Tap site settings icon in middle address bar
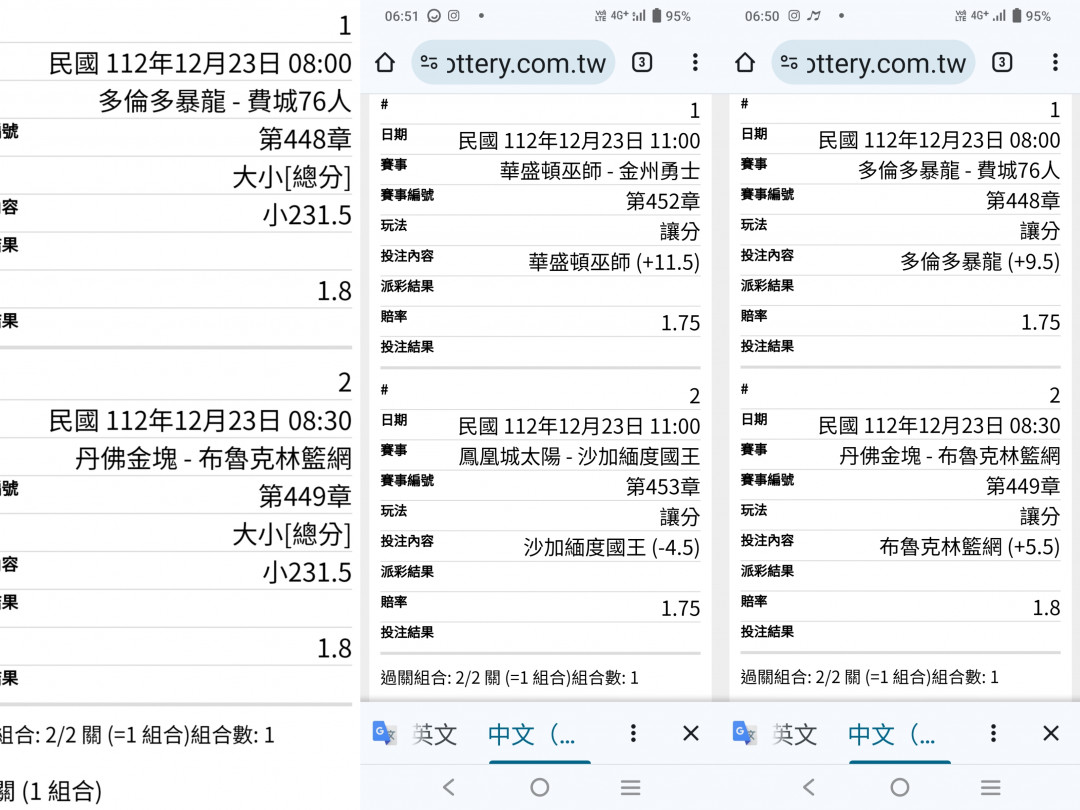This screenshot has height=810, width=1080. [429, 63]
